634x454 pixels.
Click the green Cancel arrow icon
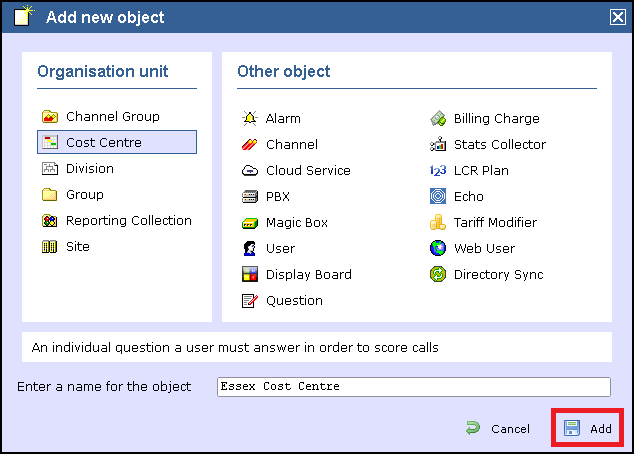pos(473,428)
